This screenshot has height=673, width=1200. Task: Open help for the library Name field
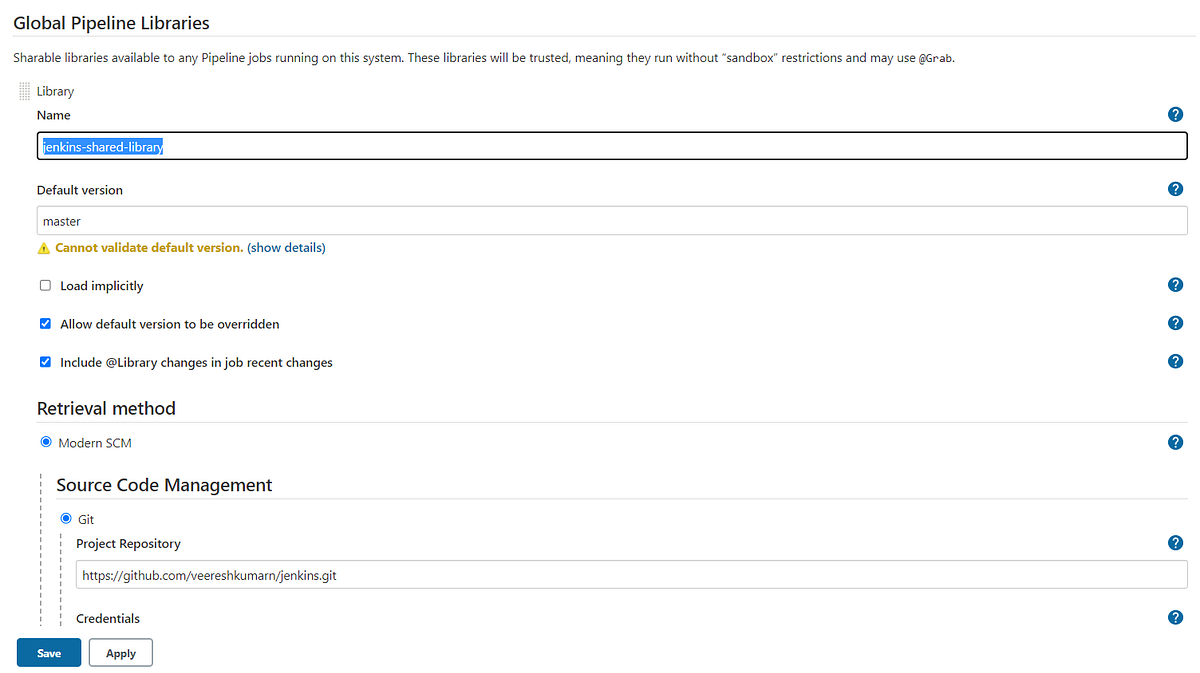click(1175, 114)
